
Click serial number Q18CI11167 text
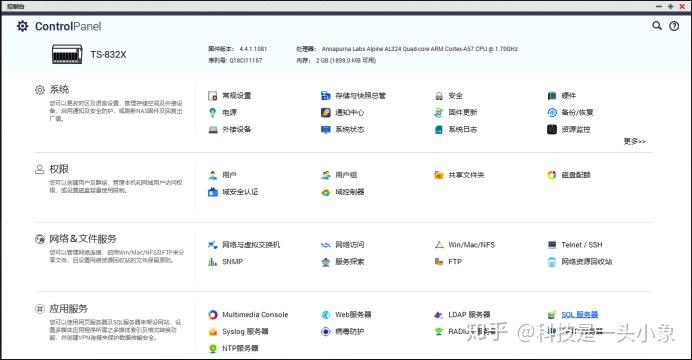(246, 60)
